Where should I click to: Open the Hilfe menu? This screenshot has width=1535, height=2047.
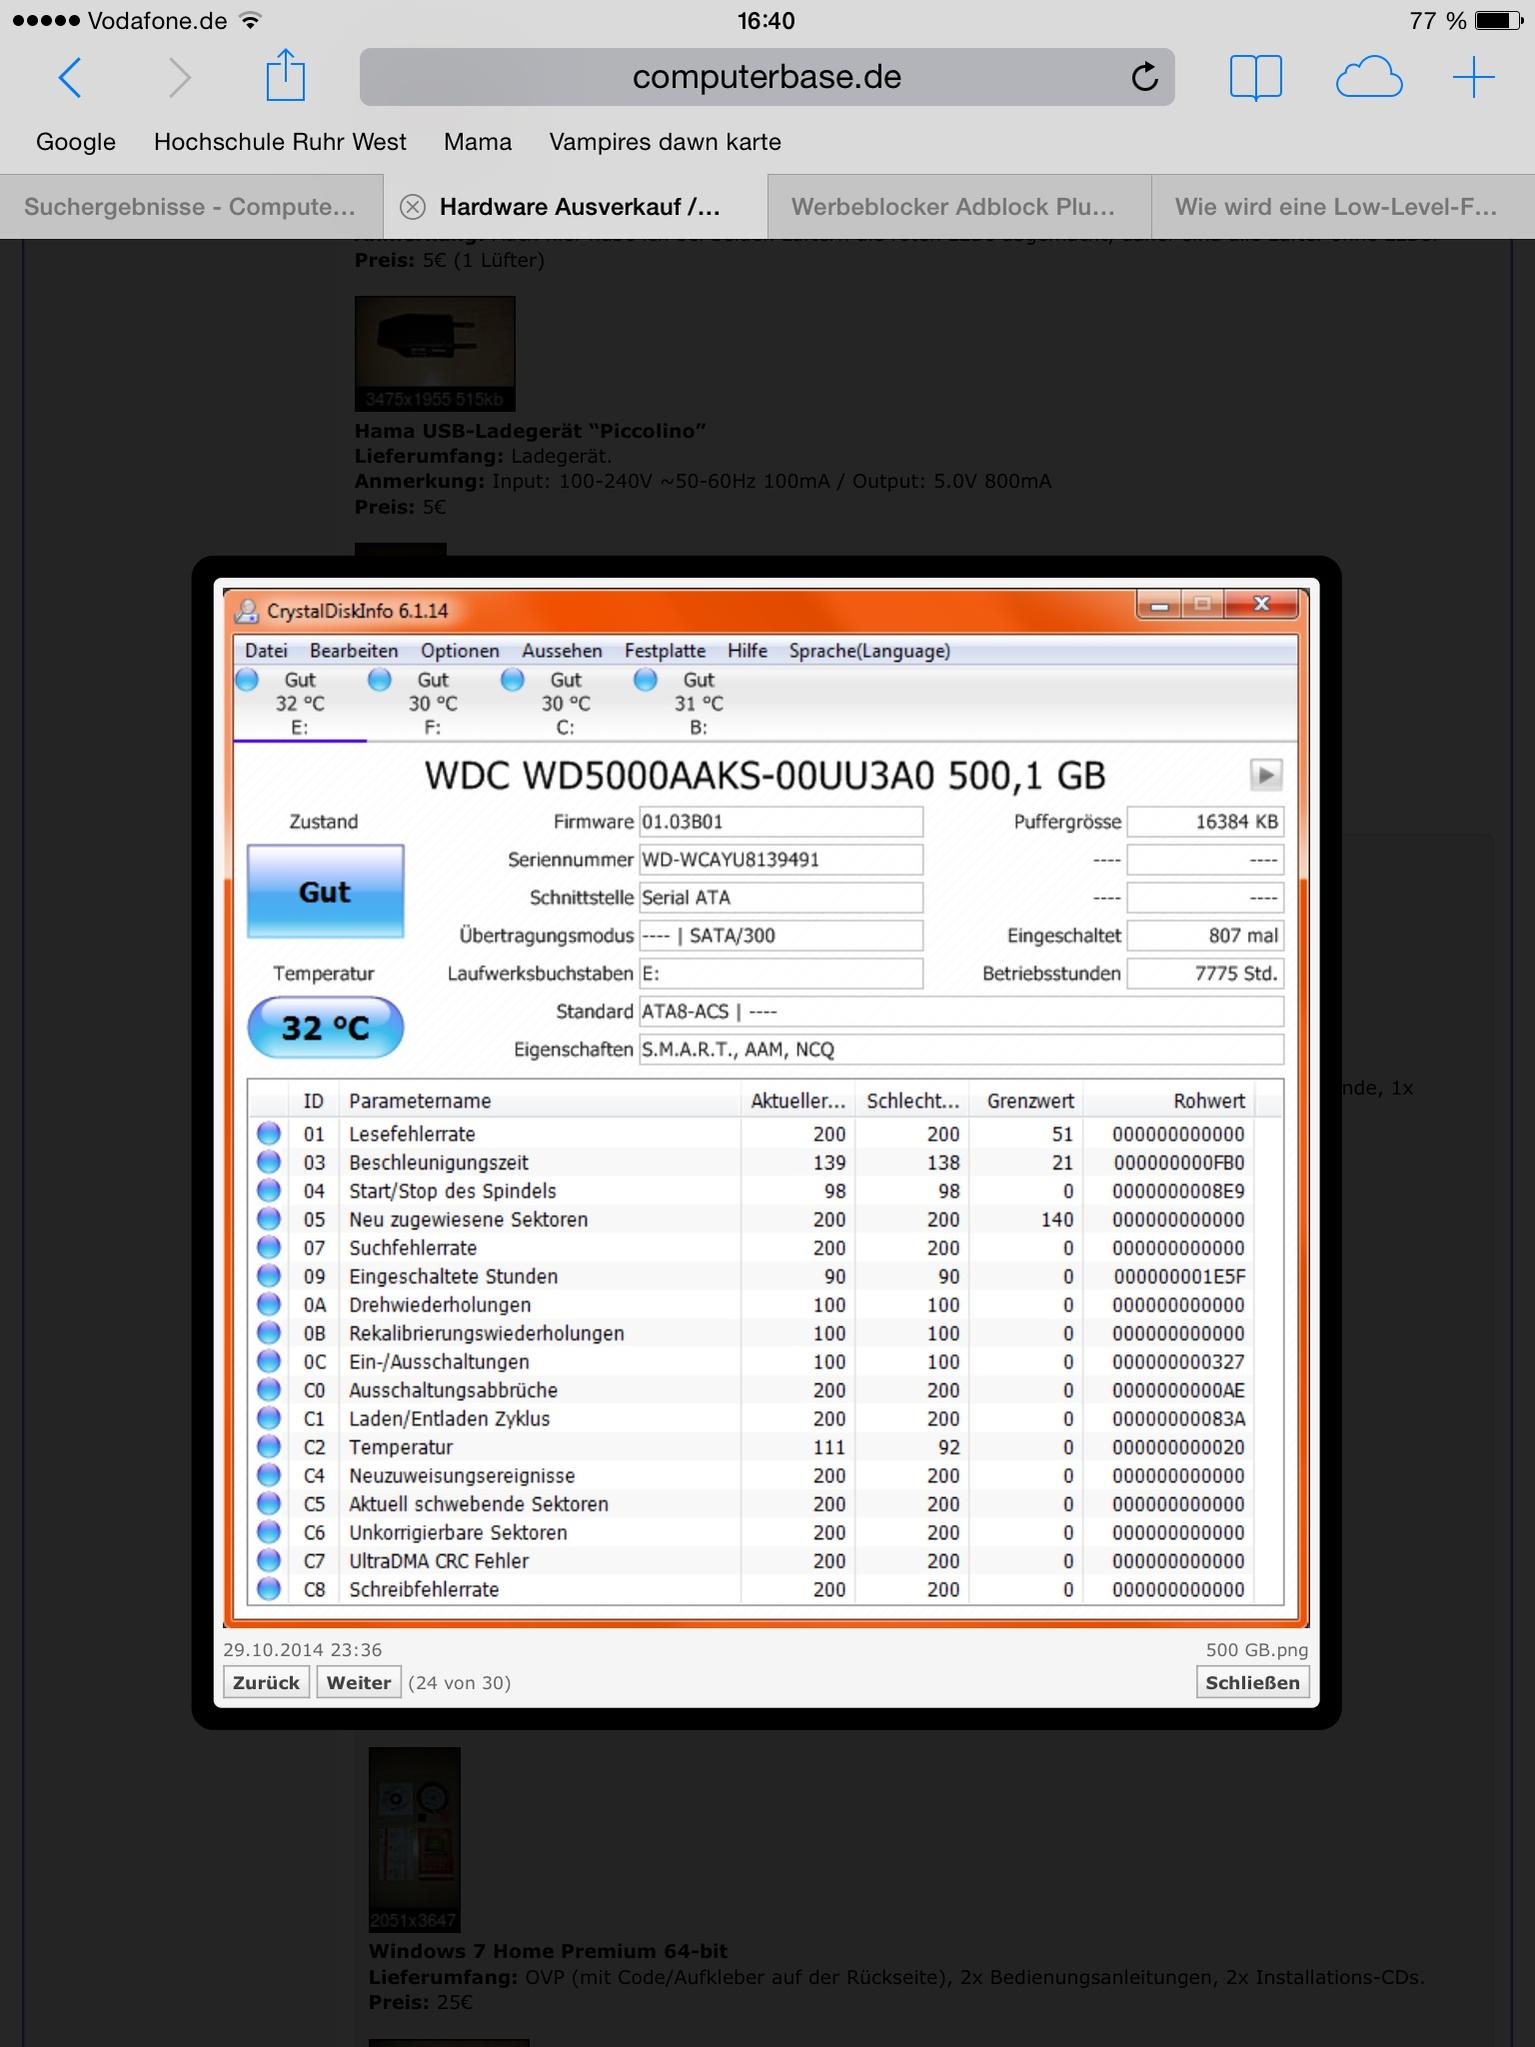[x=747, y=651]
